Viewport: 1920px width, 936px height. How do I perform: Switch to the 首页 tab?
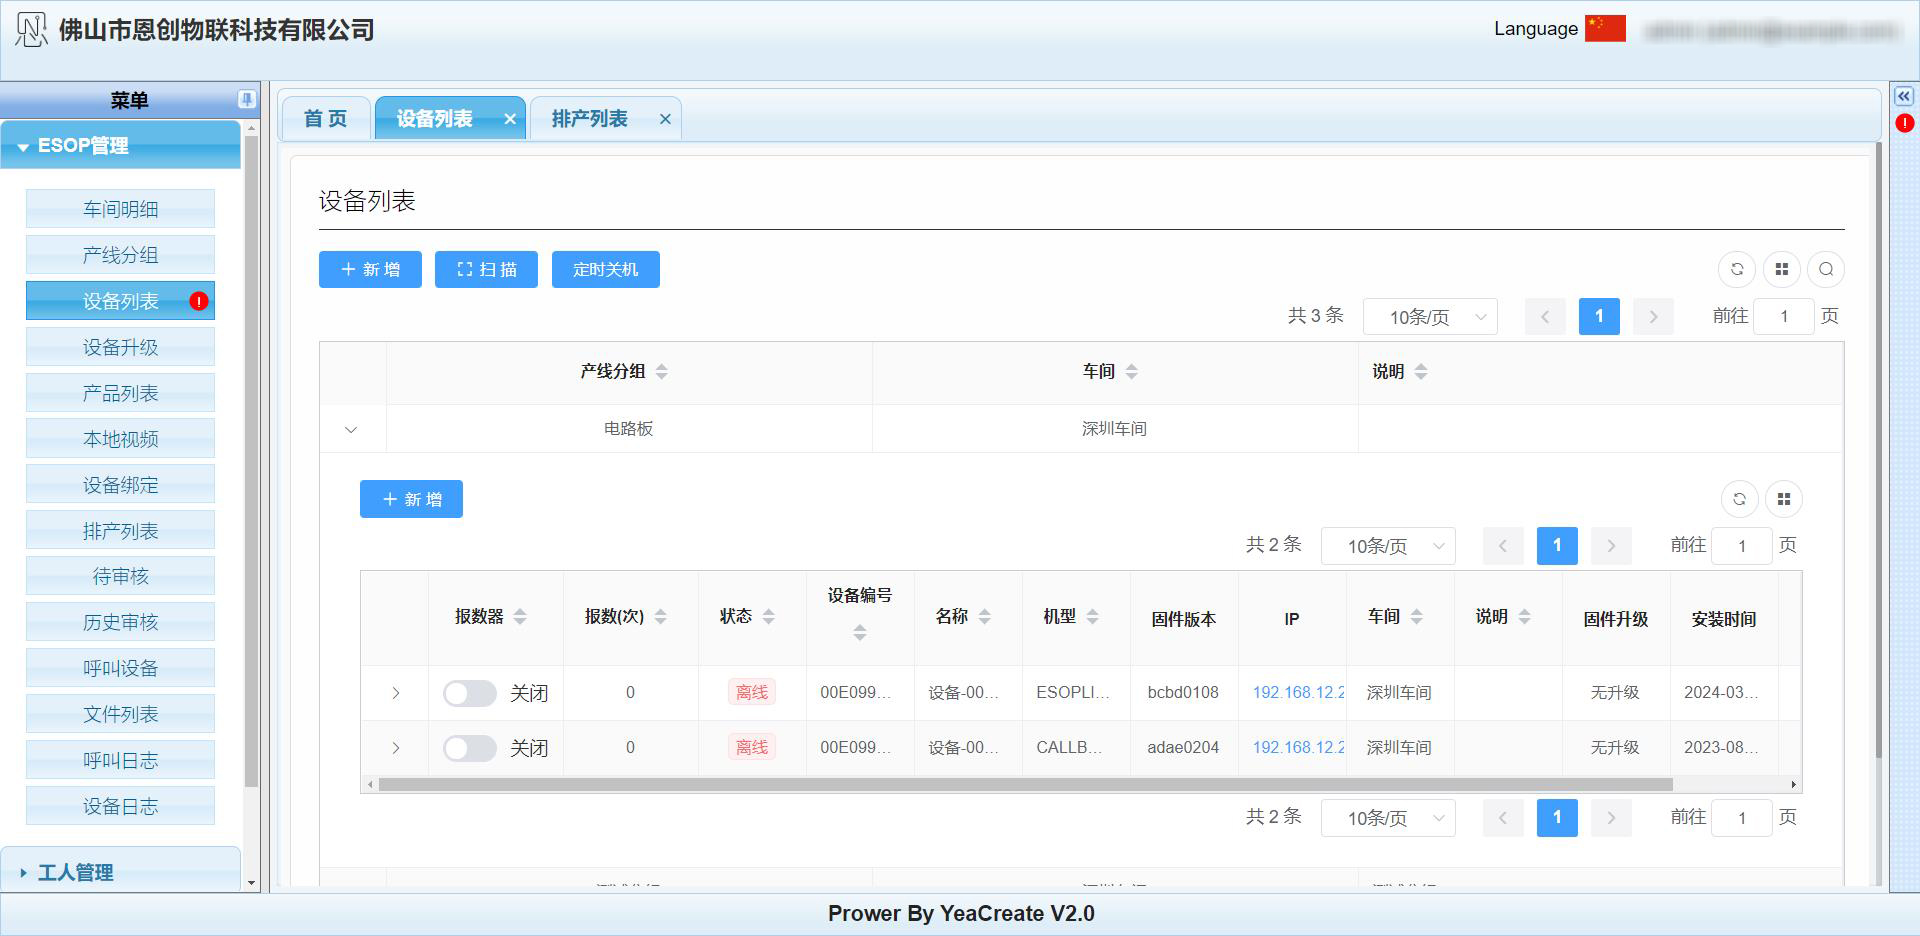(x=325, y=119)
